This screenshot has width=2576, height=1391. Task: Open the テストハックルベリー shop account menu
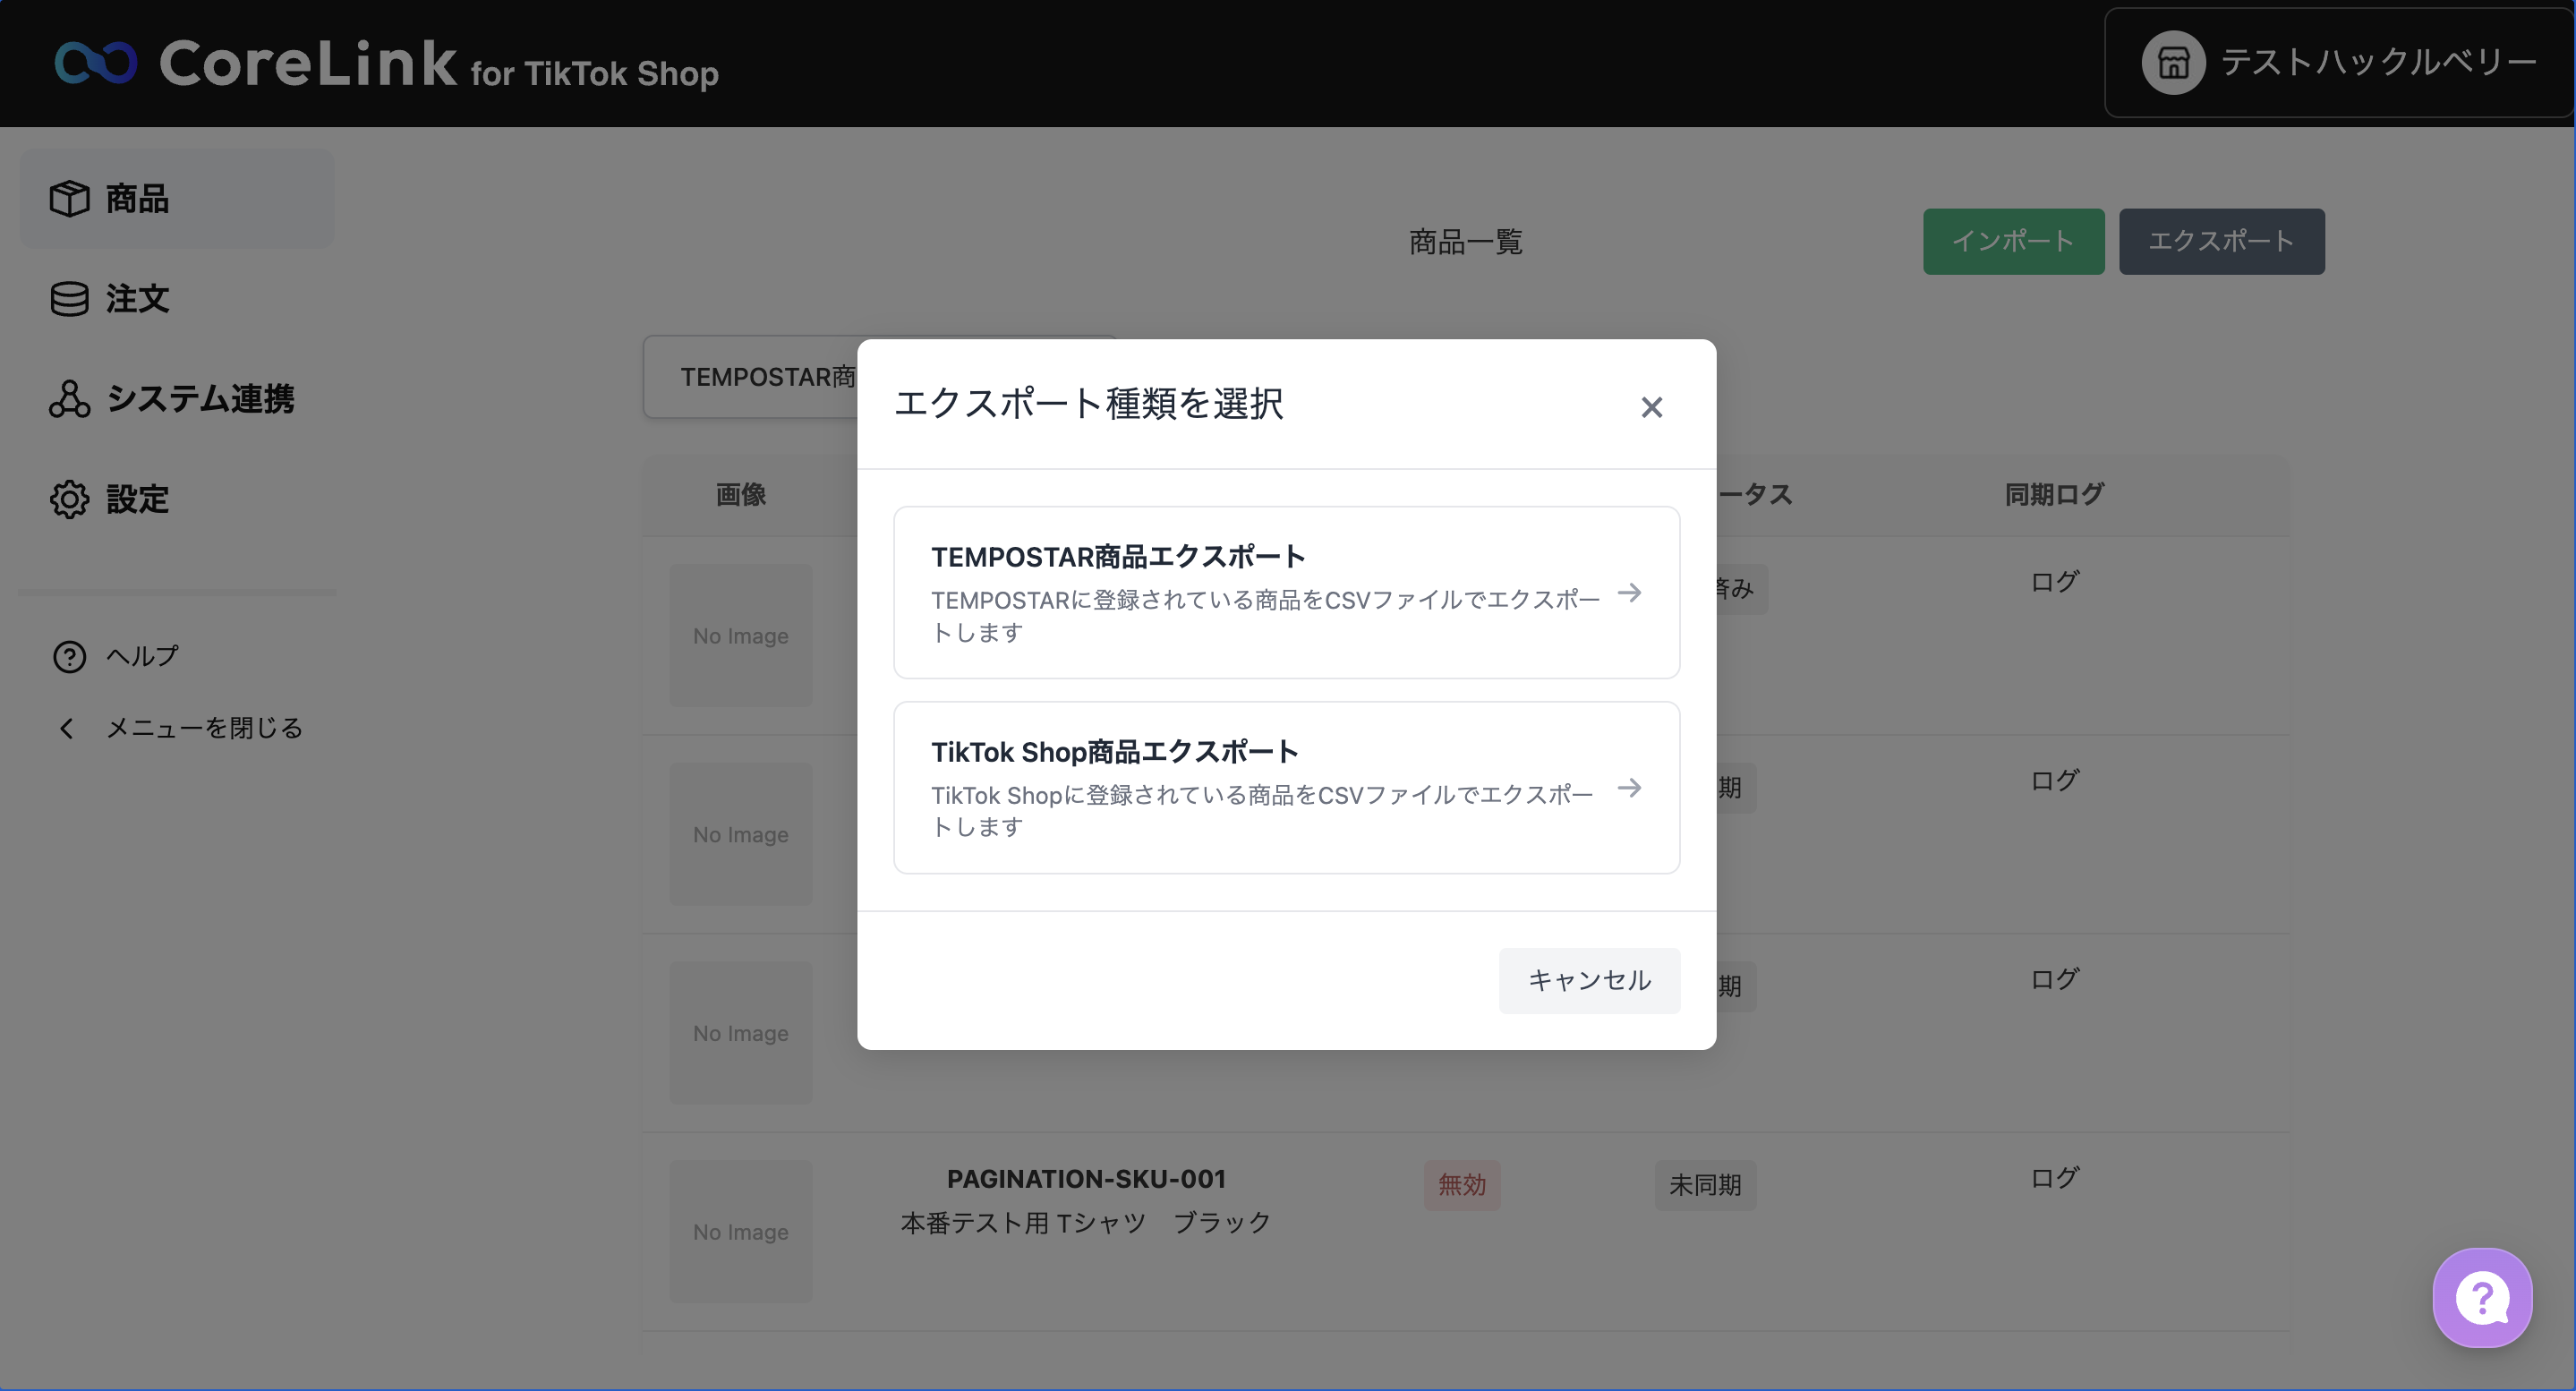point(2376,63)
